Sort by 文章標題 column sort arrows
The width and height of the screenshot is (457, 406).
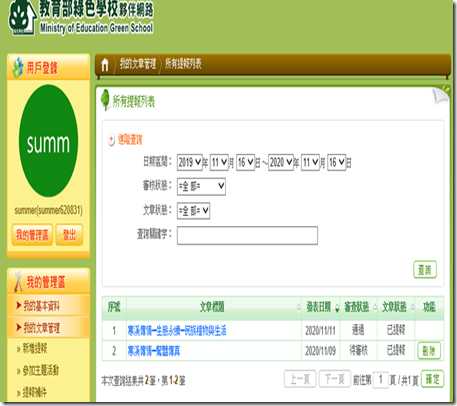coord(298,308)
